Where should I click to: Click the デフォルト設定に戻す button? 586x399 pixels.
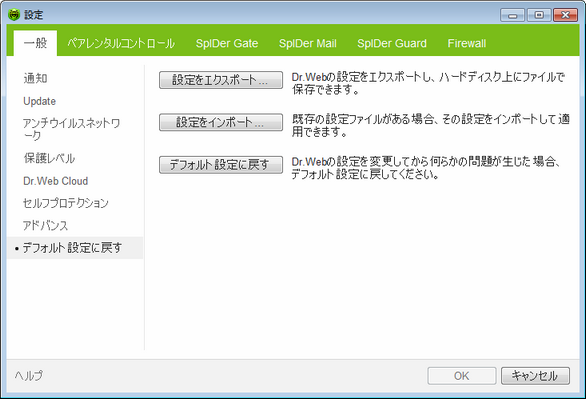coord(221,165)
